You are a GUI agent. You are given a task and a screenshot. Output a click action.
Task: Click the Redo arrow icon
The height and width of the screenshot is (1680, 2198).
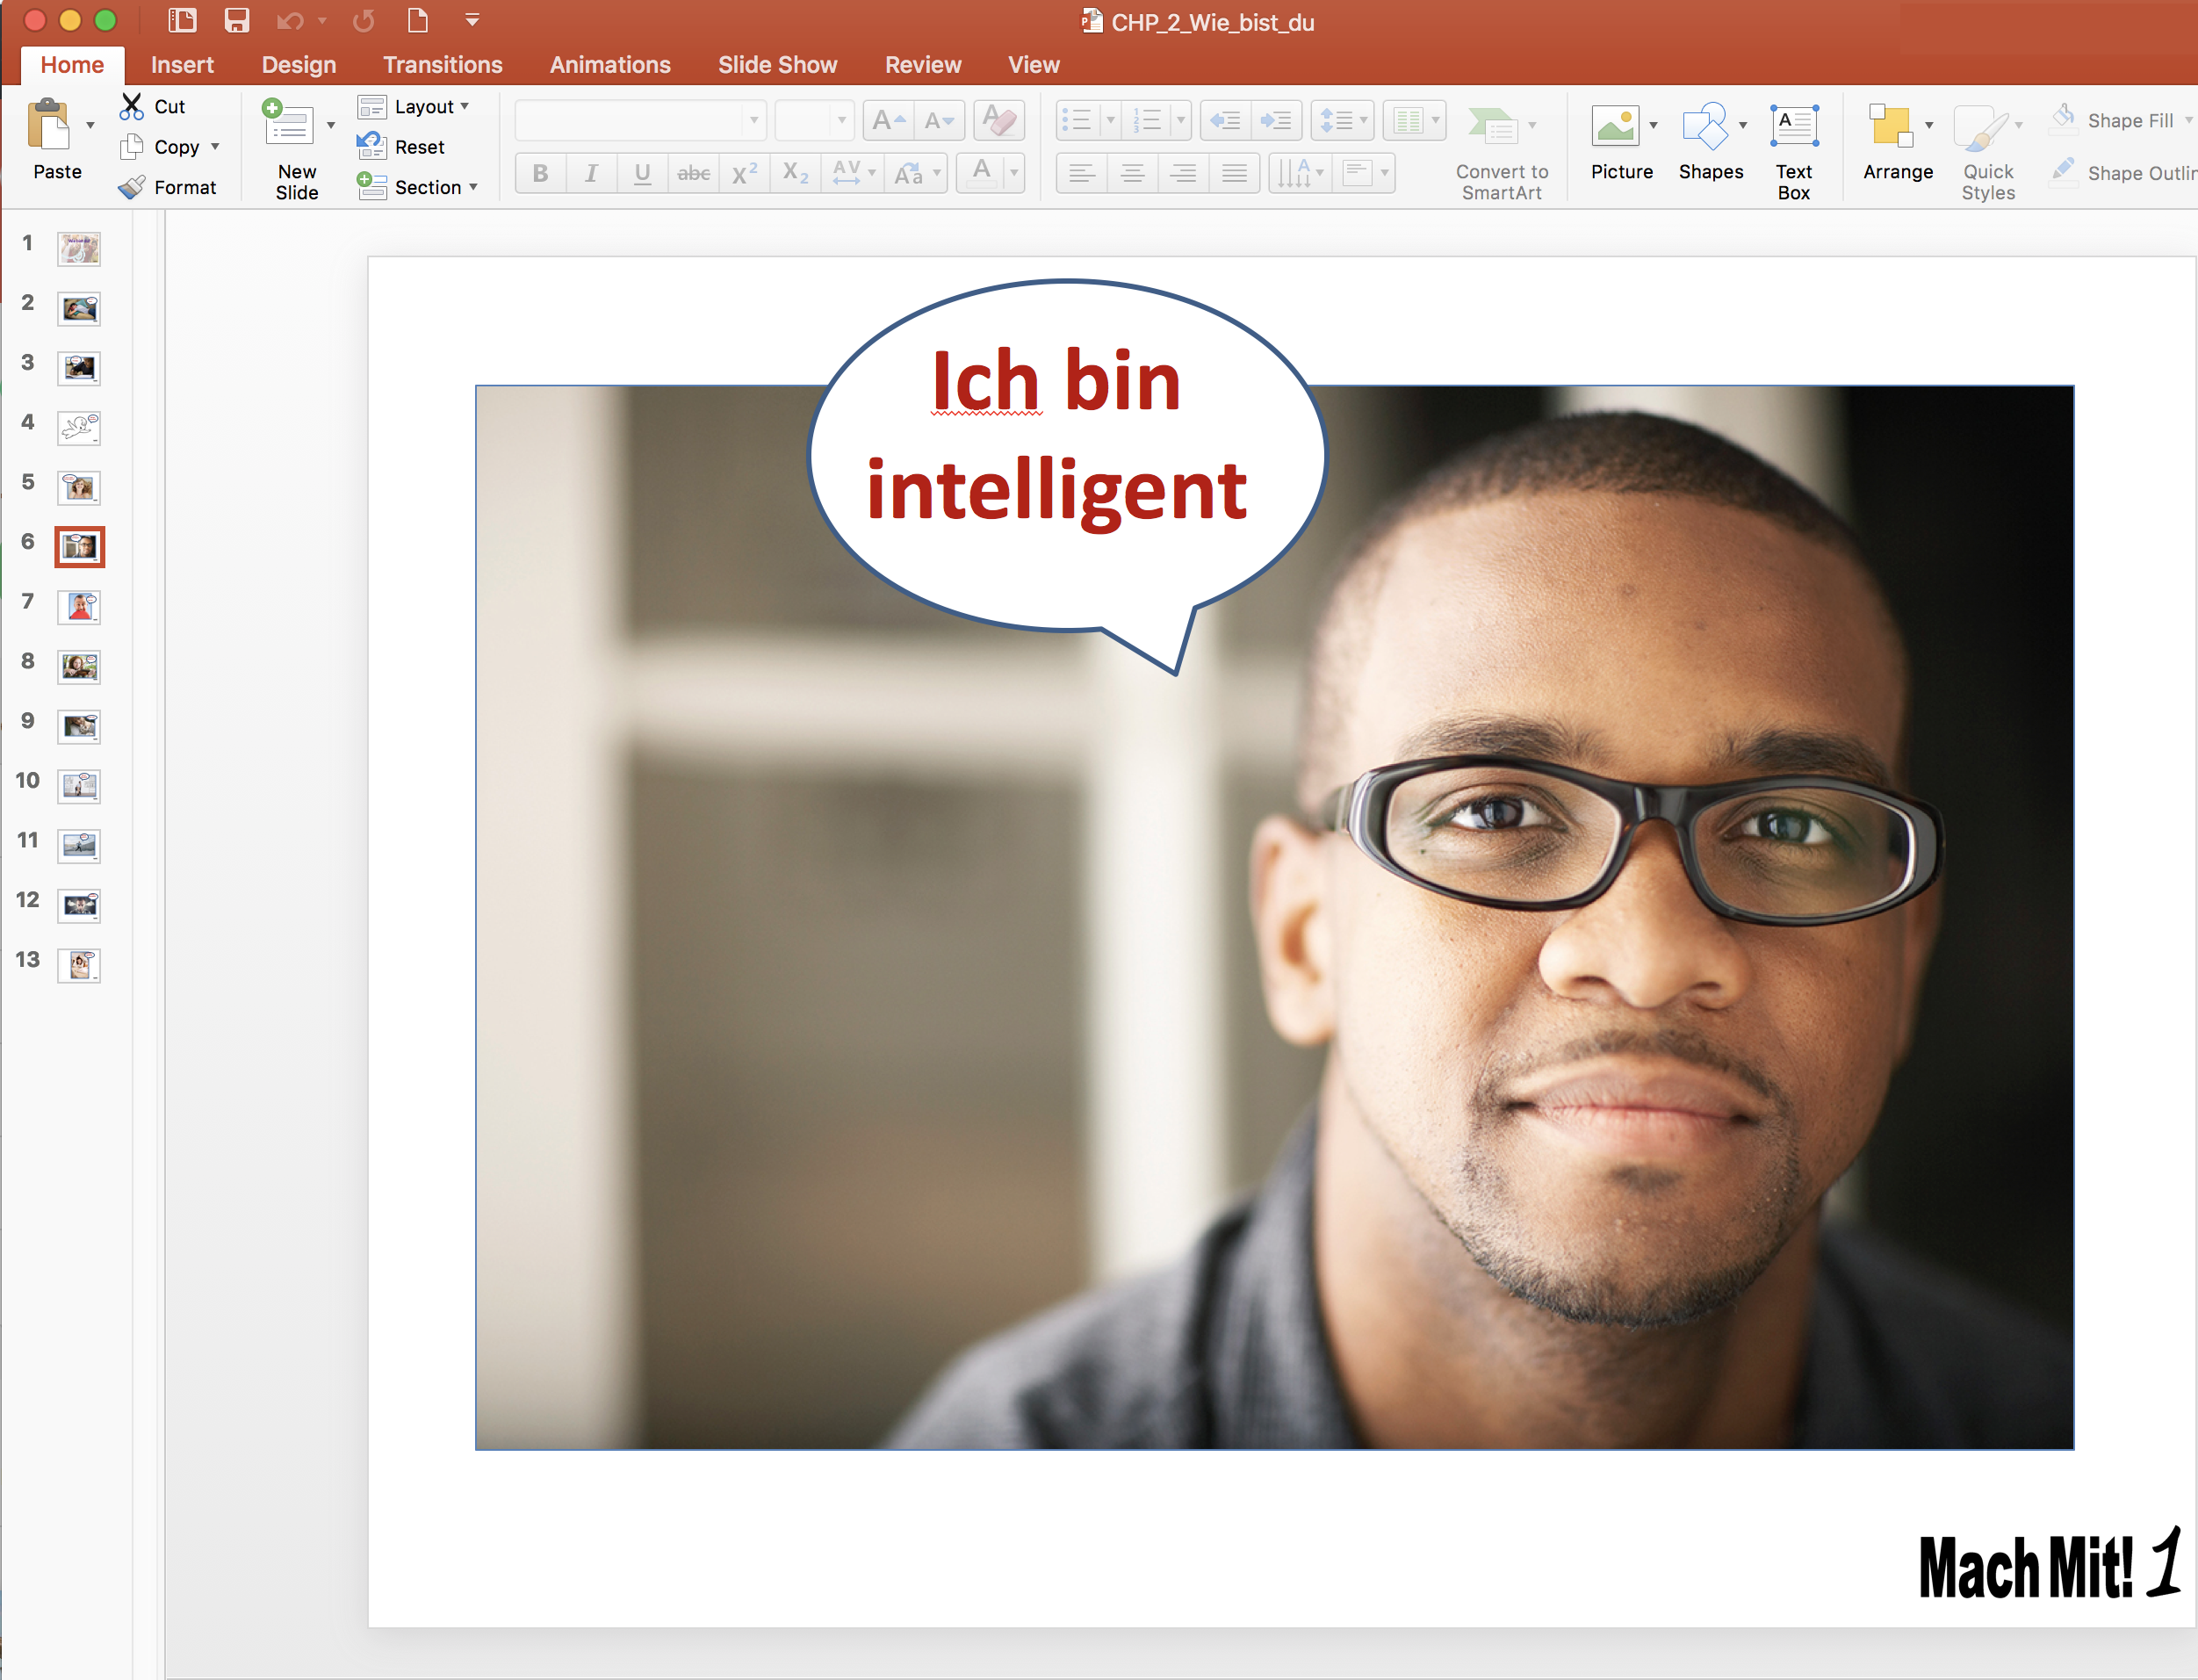tap(364, 21)
